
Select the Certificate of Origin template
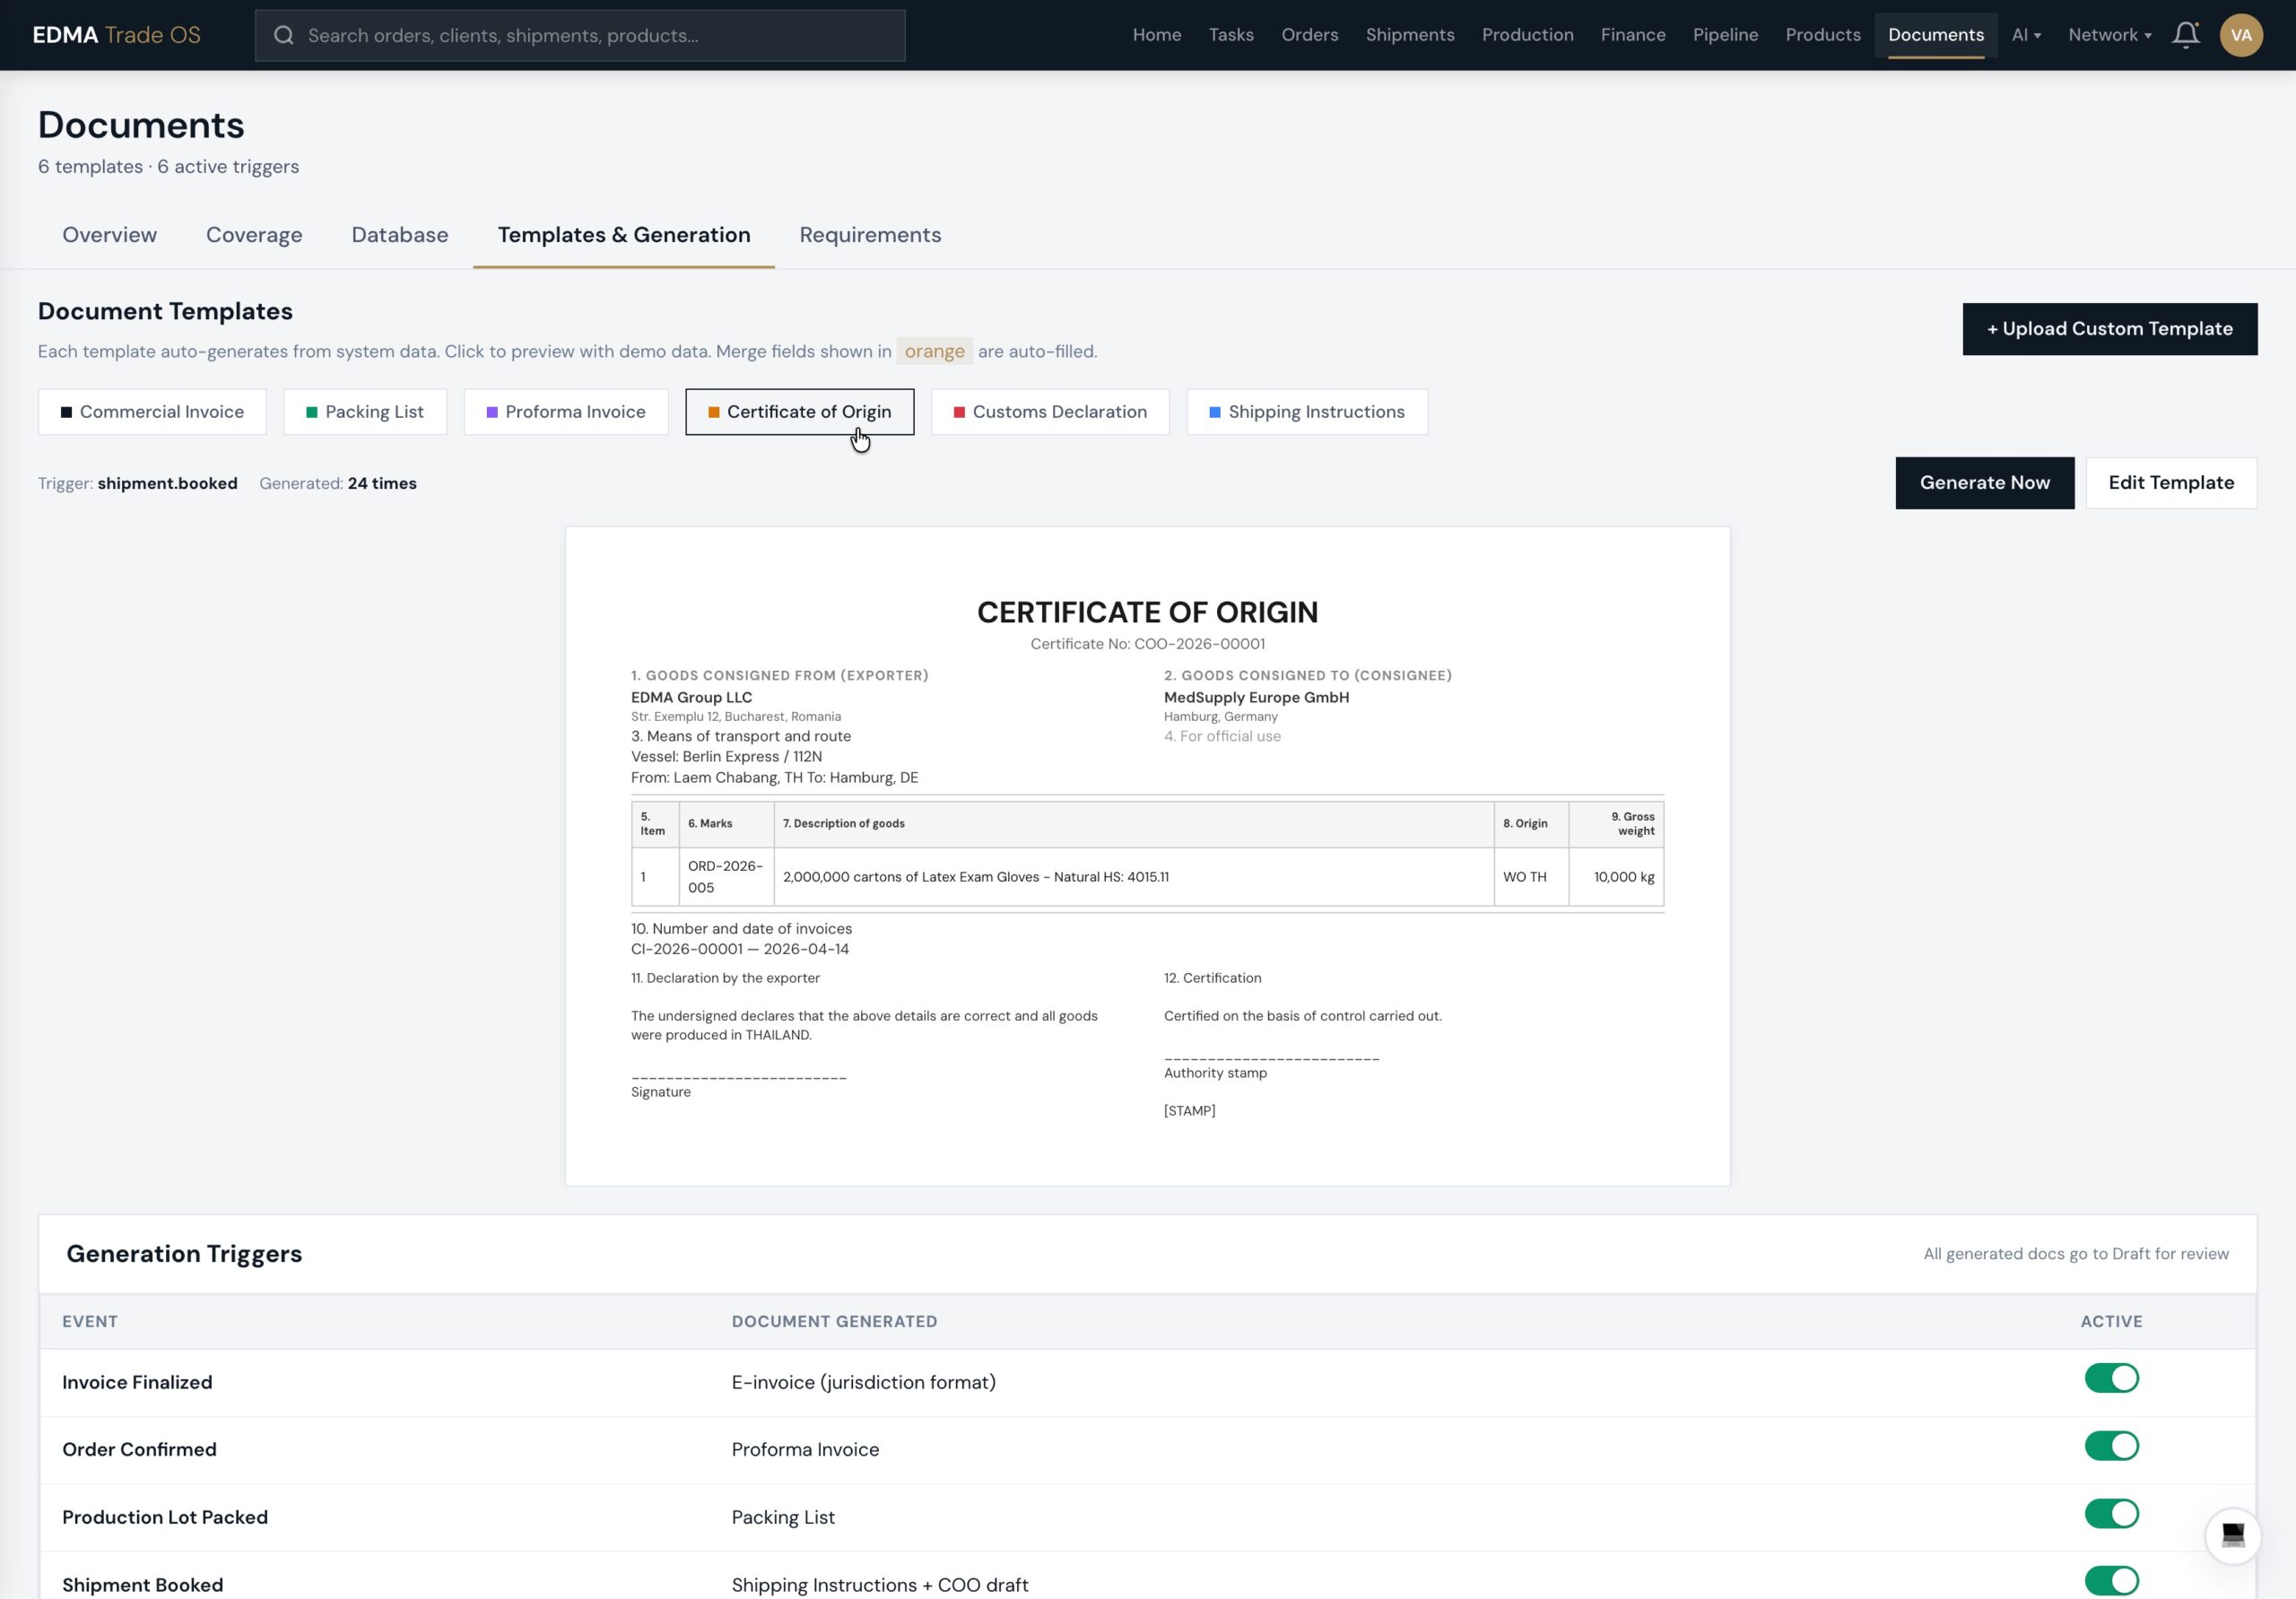click(800, 412)
